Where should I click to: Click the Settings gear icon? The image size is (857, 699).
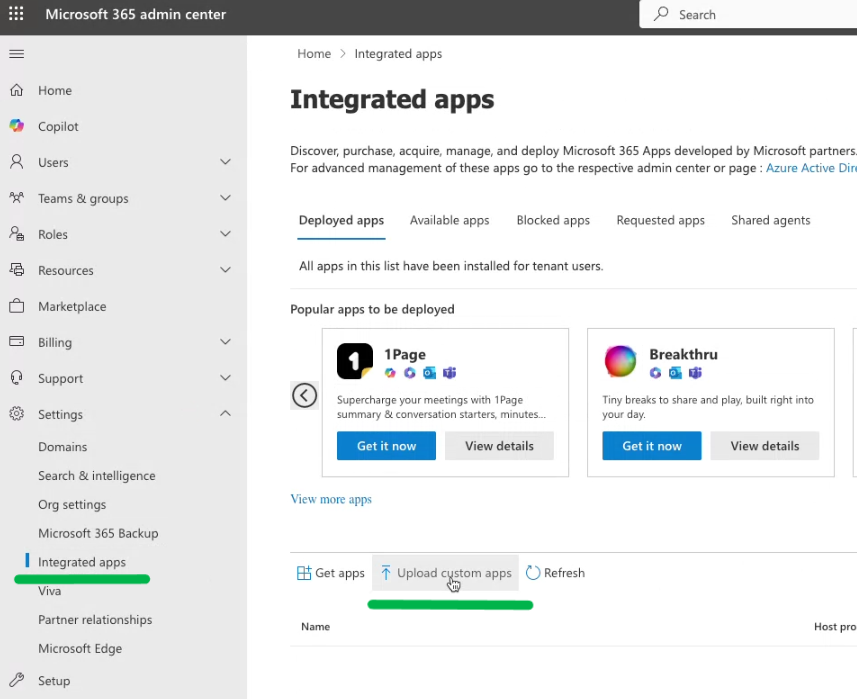17,414
